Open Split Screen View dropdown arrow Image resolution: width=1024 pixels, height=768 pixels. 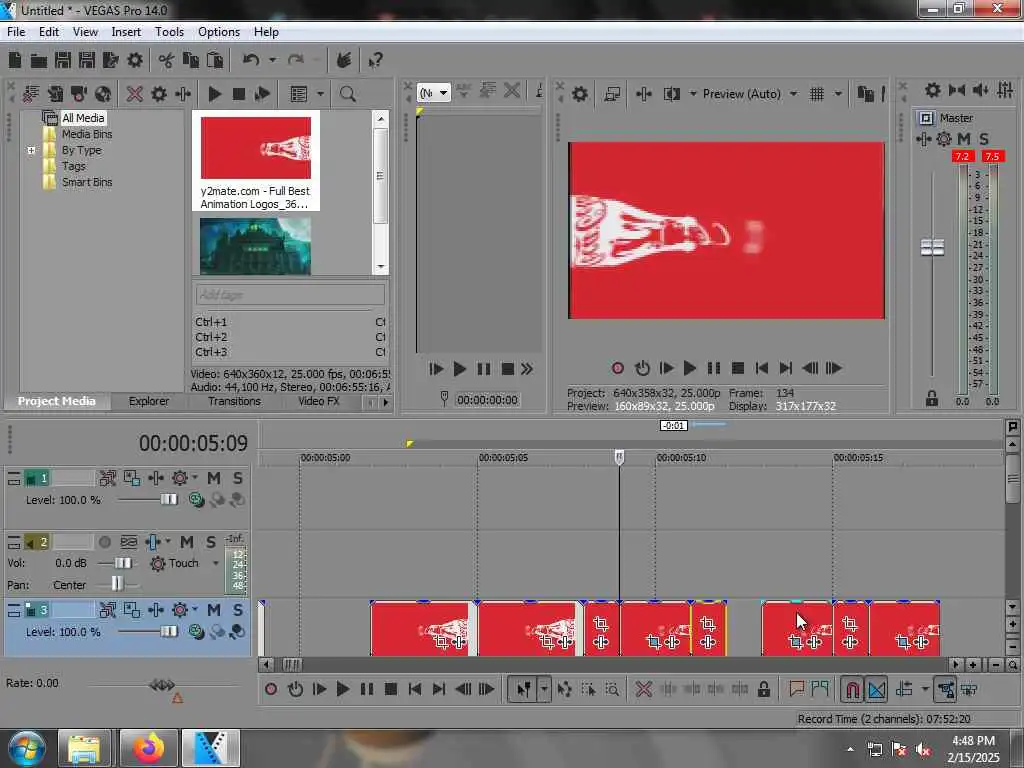[x=693, y=94]
